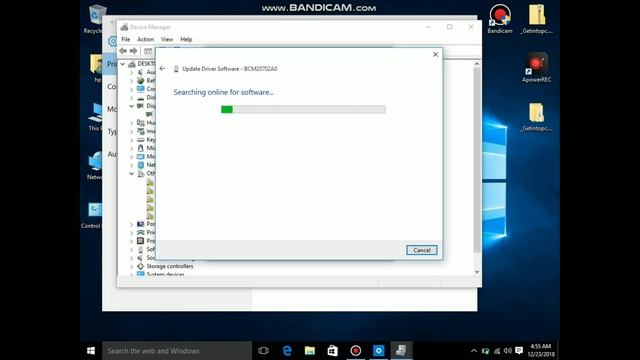Click the Settings gear behind Device Manager
This screenshot has height=360, width=640.
click(x=112, y=41)
